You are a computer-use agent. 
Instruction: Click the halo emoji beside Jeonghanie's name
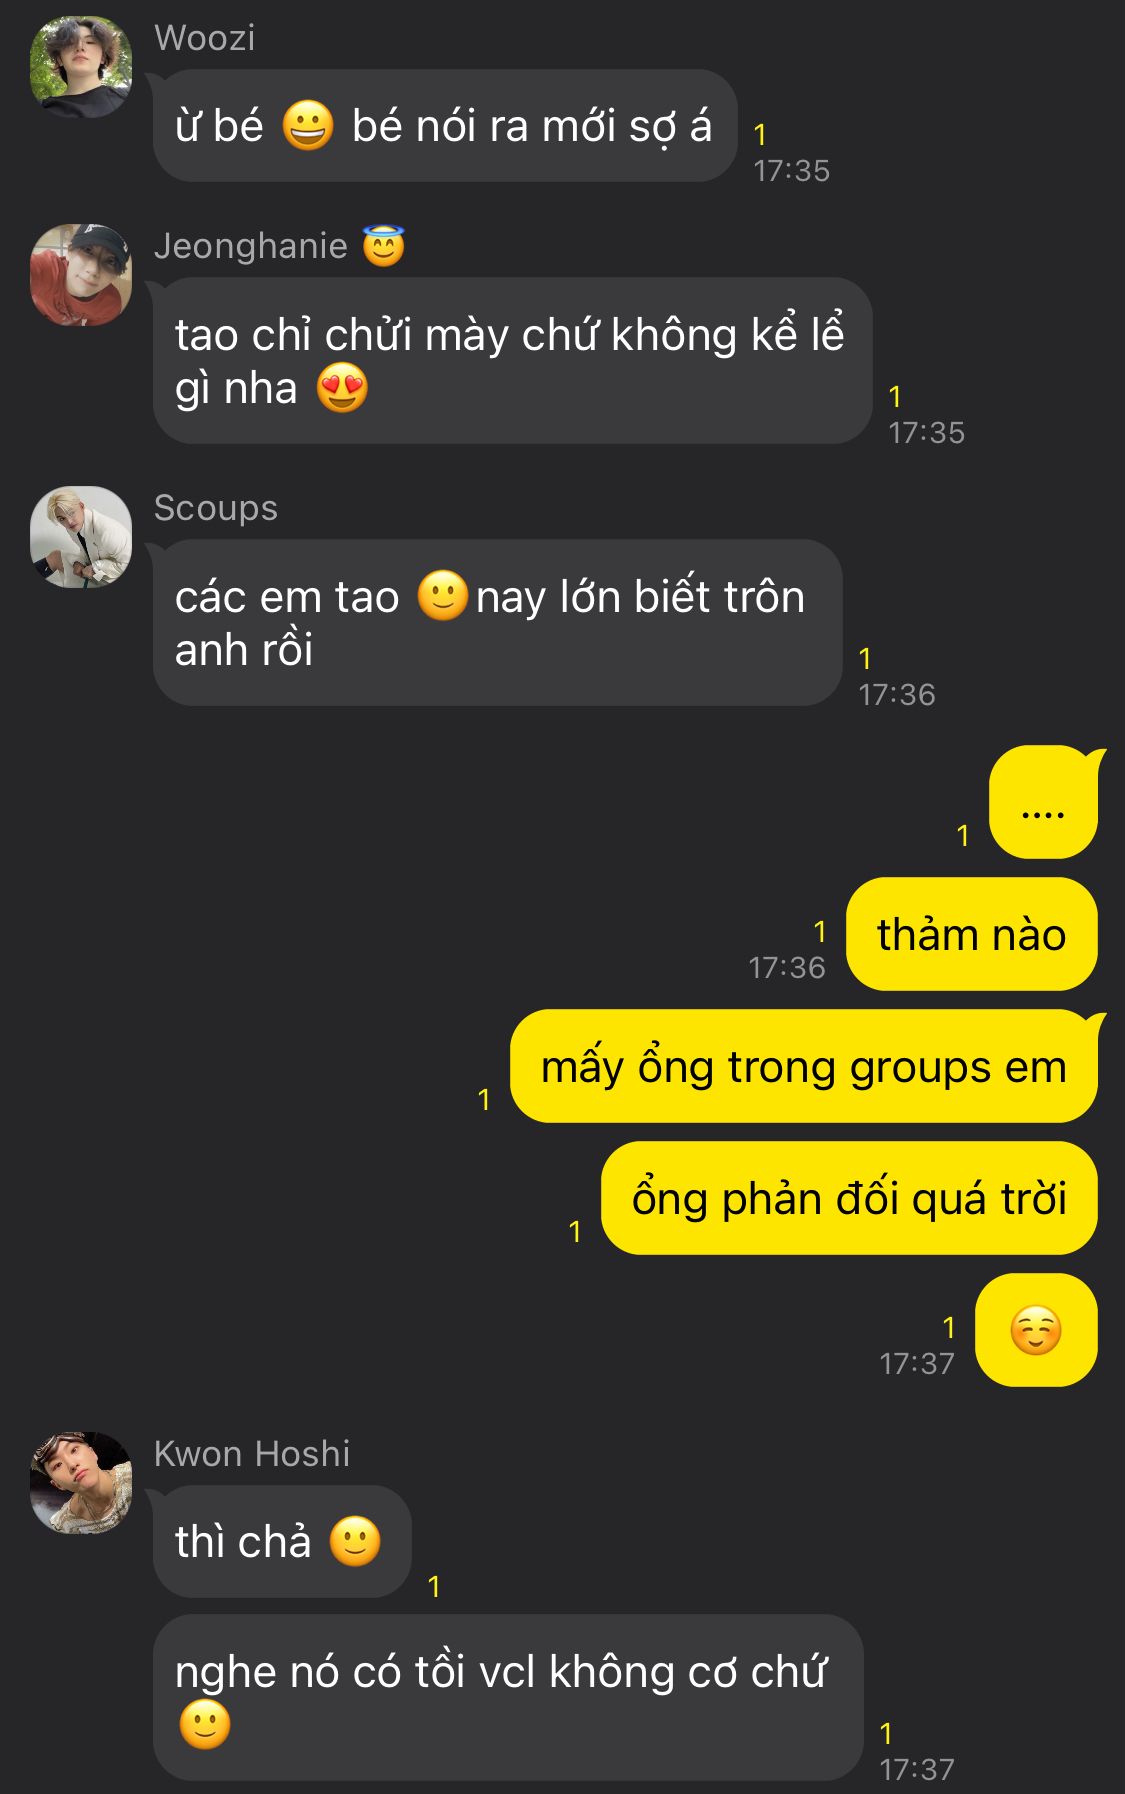pyautogui.click(x=384, y=246)
